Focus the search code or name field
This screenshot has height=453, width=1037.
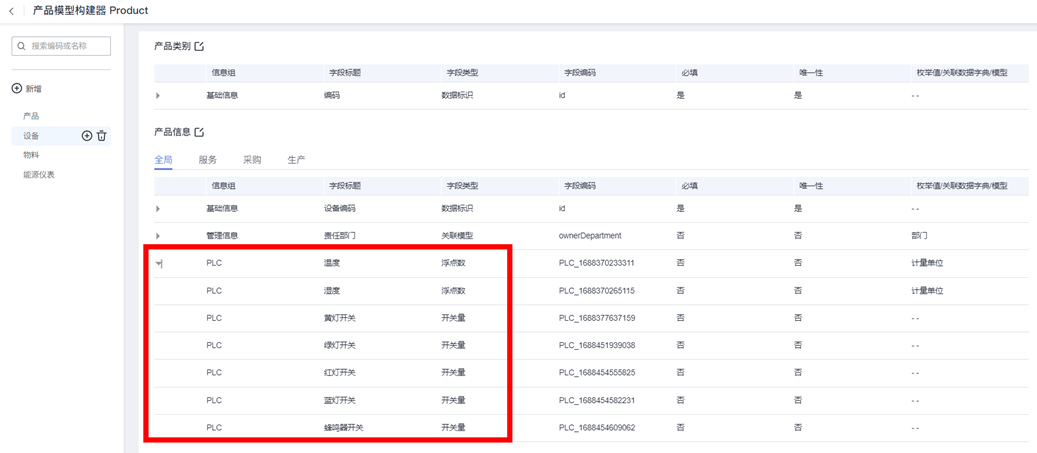point(61,46)
